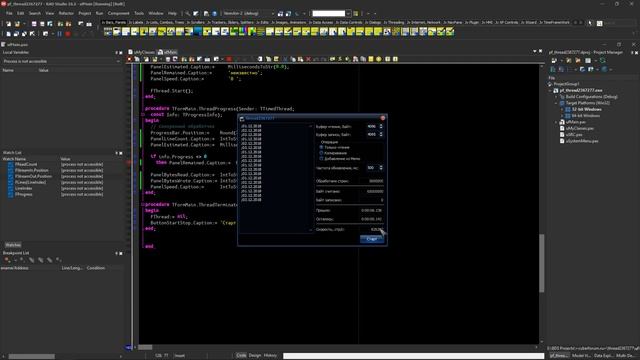Open the Component menu

(118, 13)
